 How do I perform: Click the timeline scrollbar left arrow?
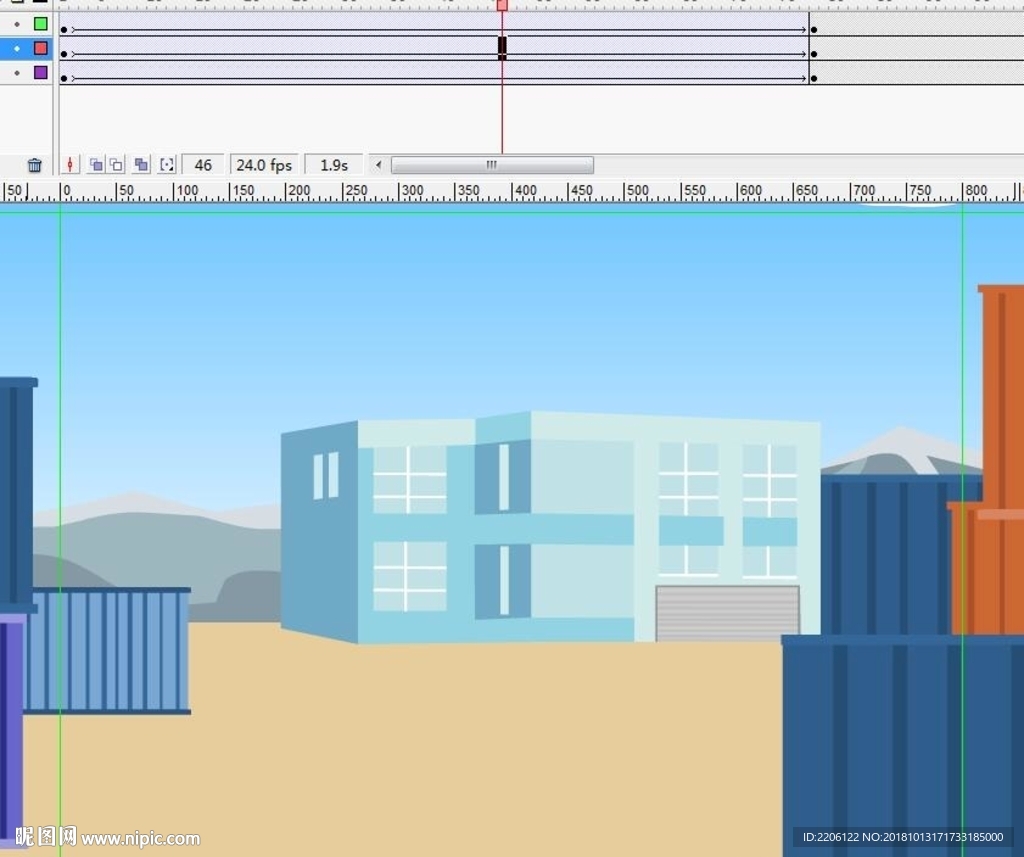pyautogui.click(x=378, y=165)
